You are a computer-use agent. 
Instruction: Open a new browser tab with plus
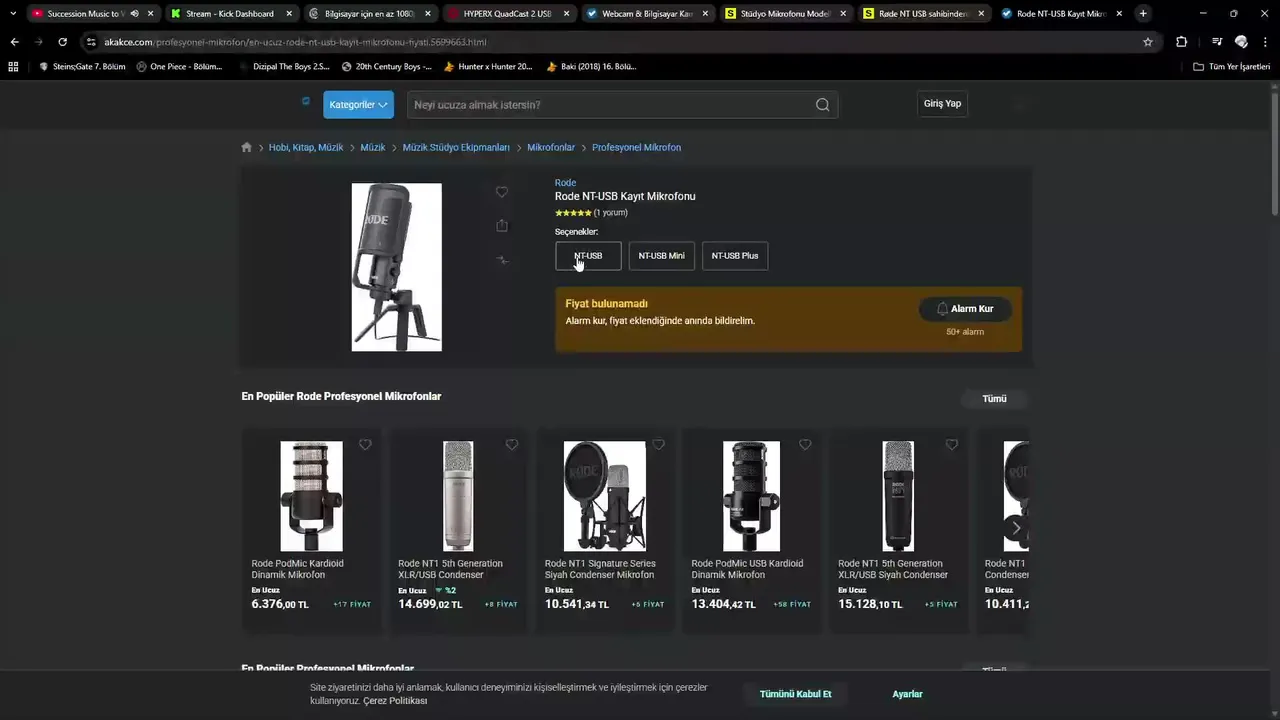click(x=1143, y=13)
